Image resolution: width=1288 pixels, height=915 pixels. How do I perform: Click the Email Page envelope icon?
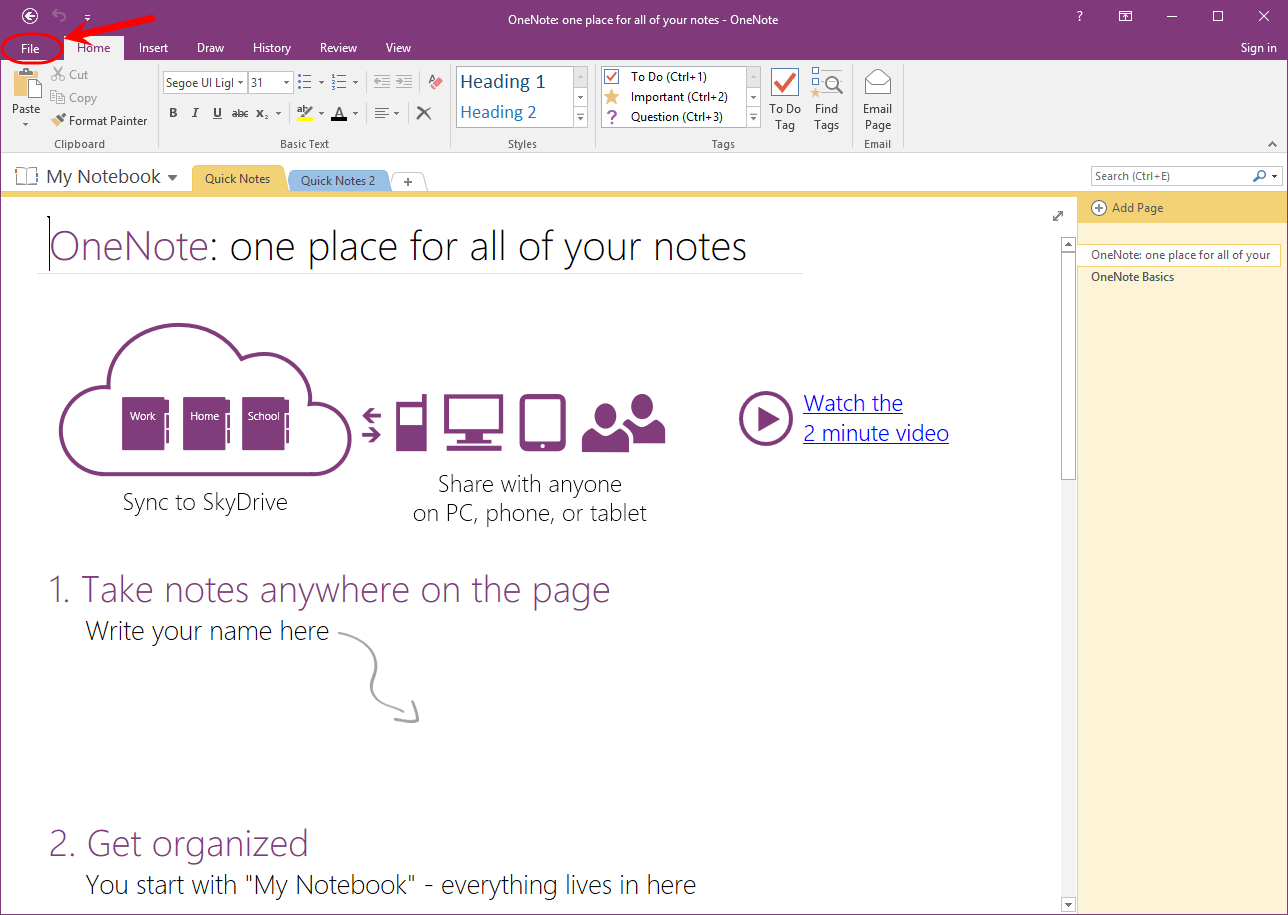(877, 82)
